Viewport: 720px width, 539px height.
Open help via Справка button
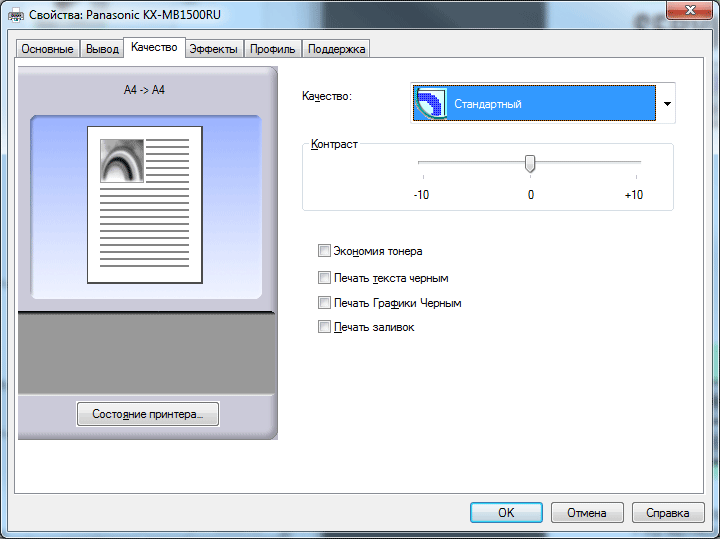(668, 512)
